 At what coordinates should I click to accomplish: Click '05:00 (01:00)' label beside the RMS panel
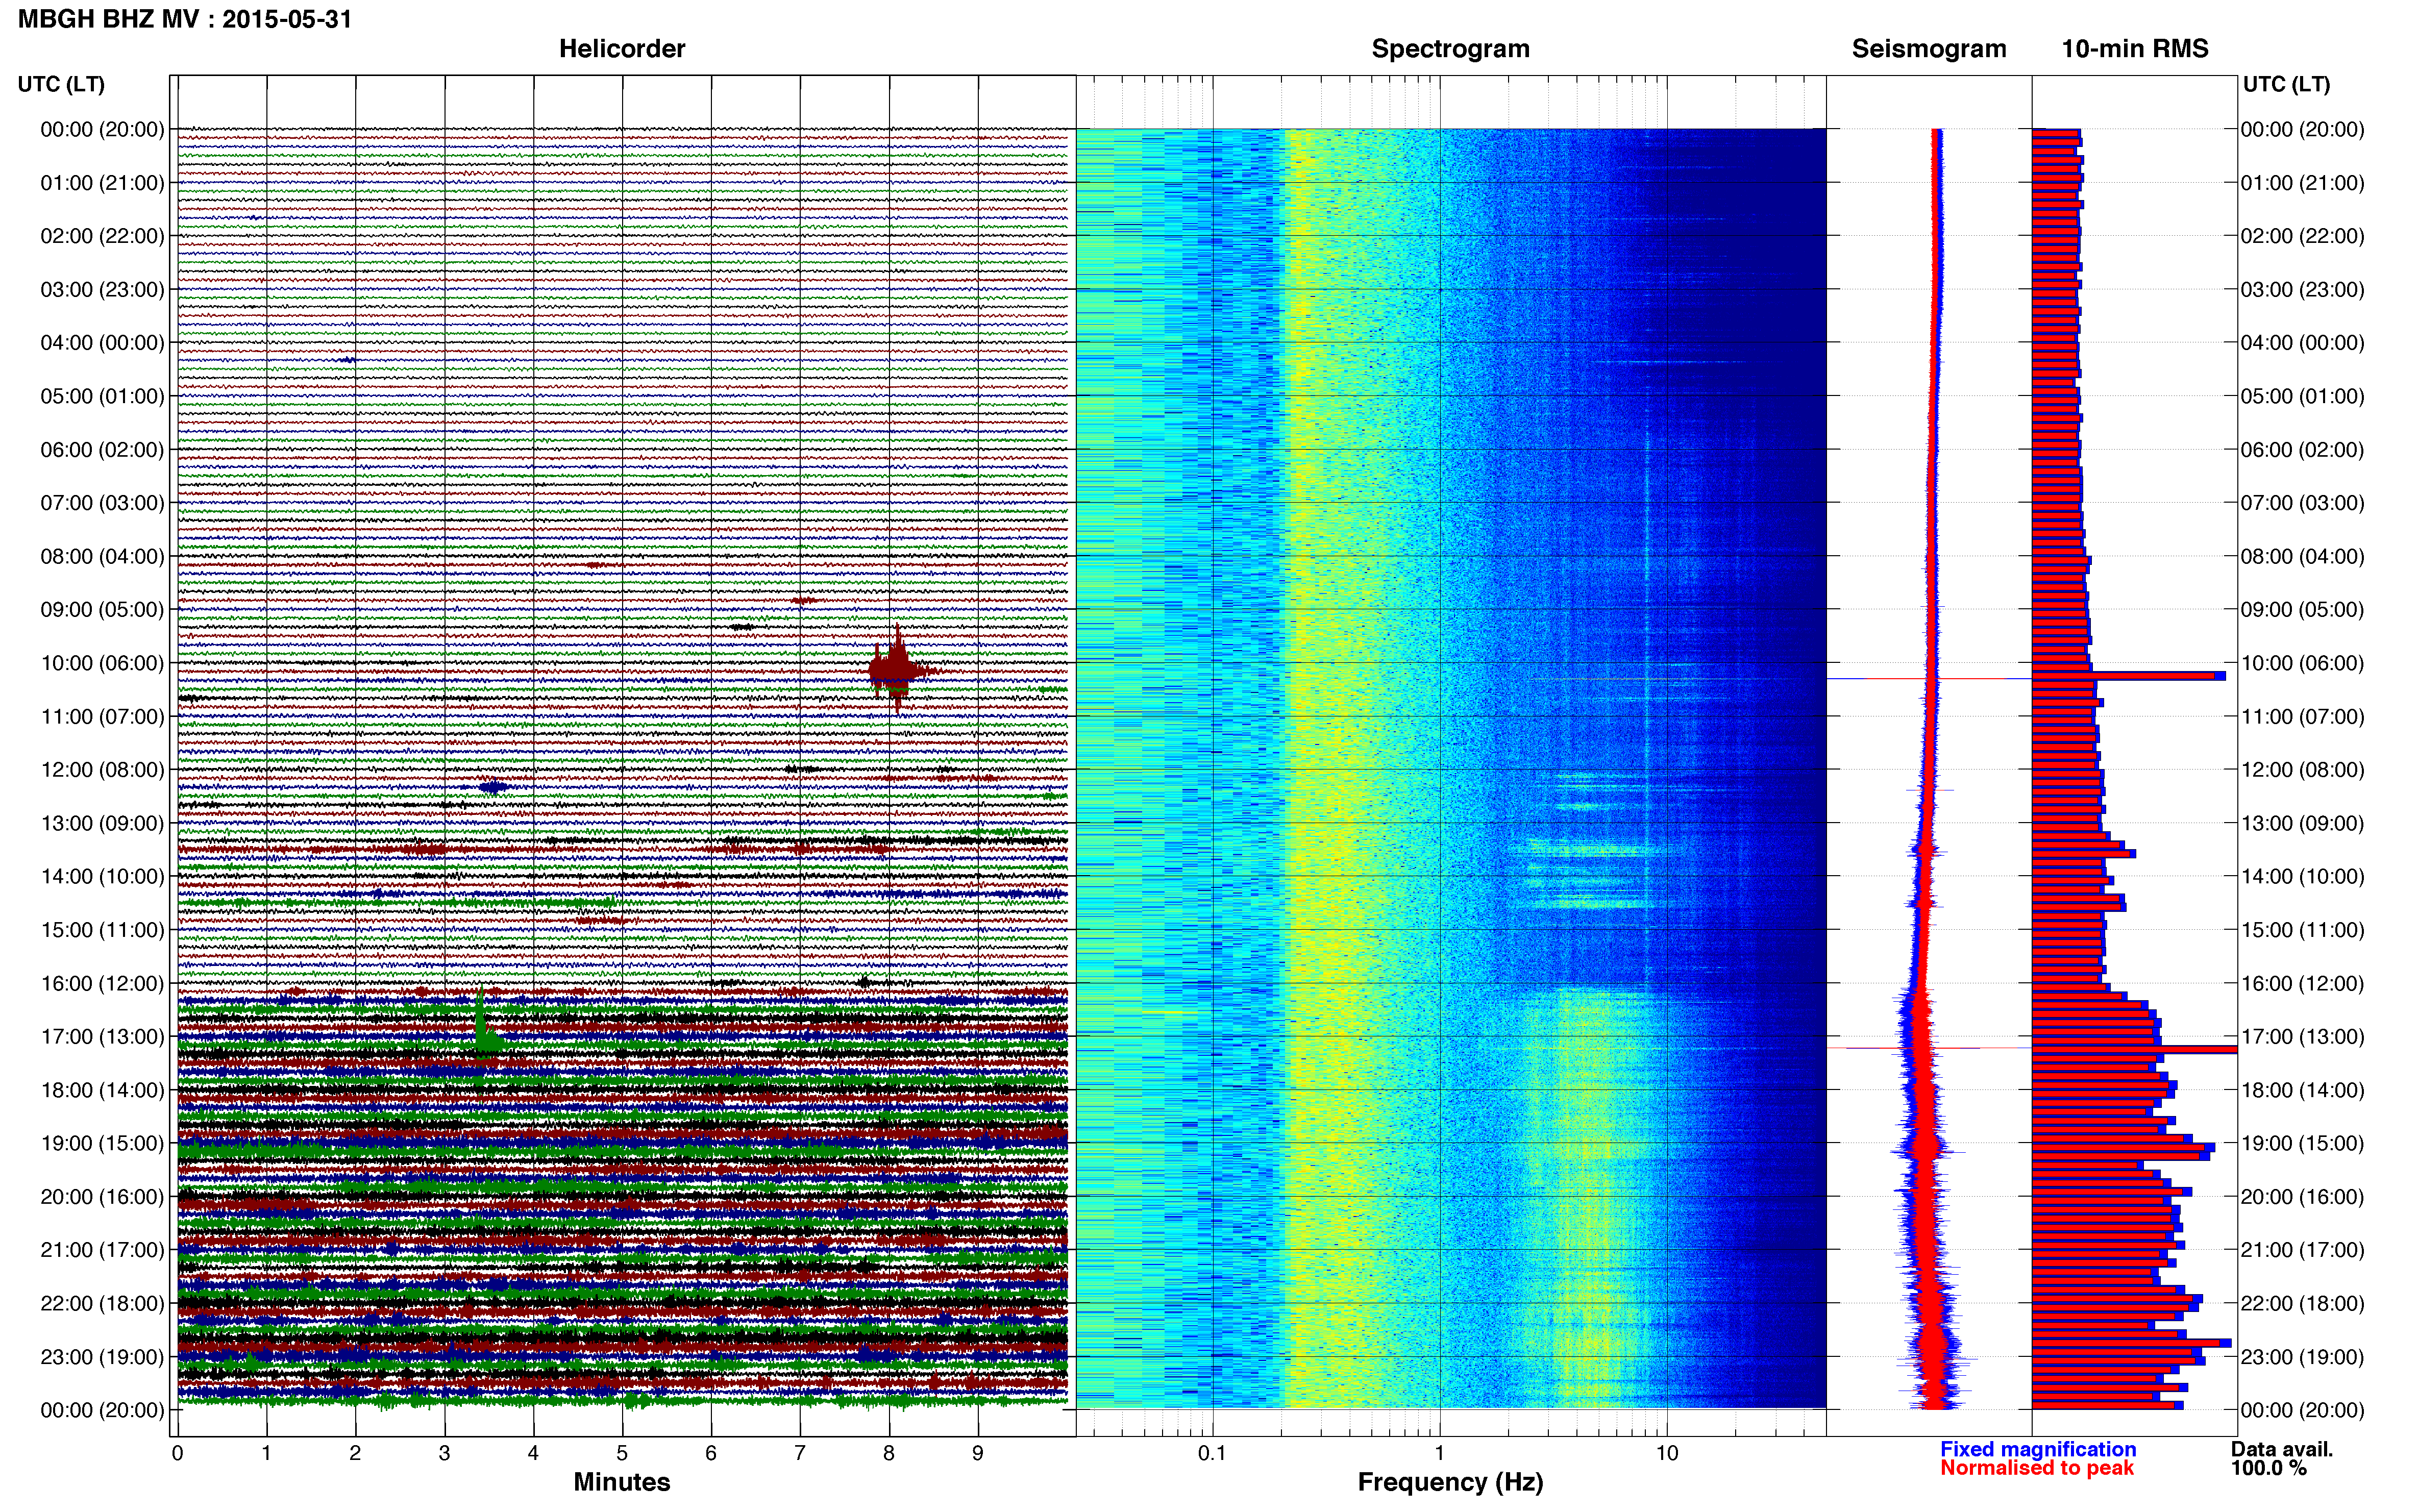(2302, 396)
